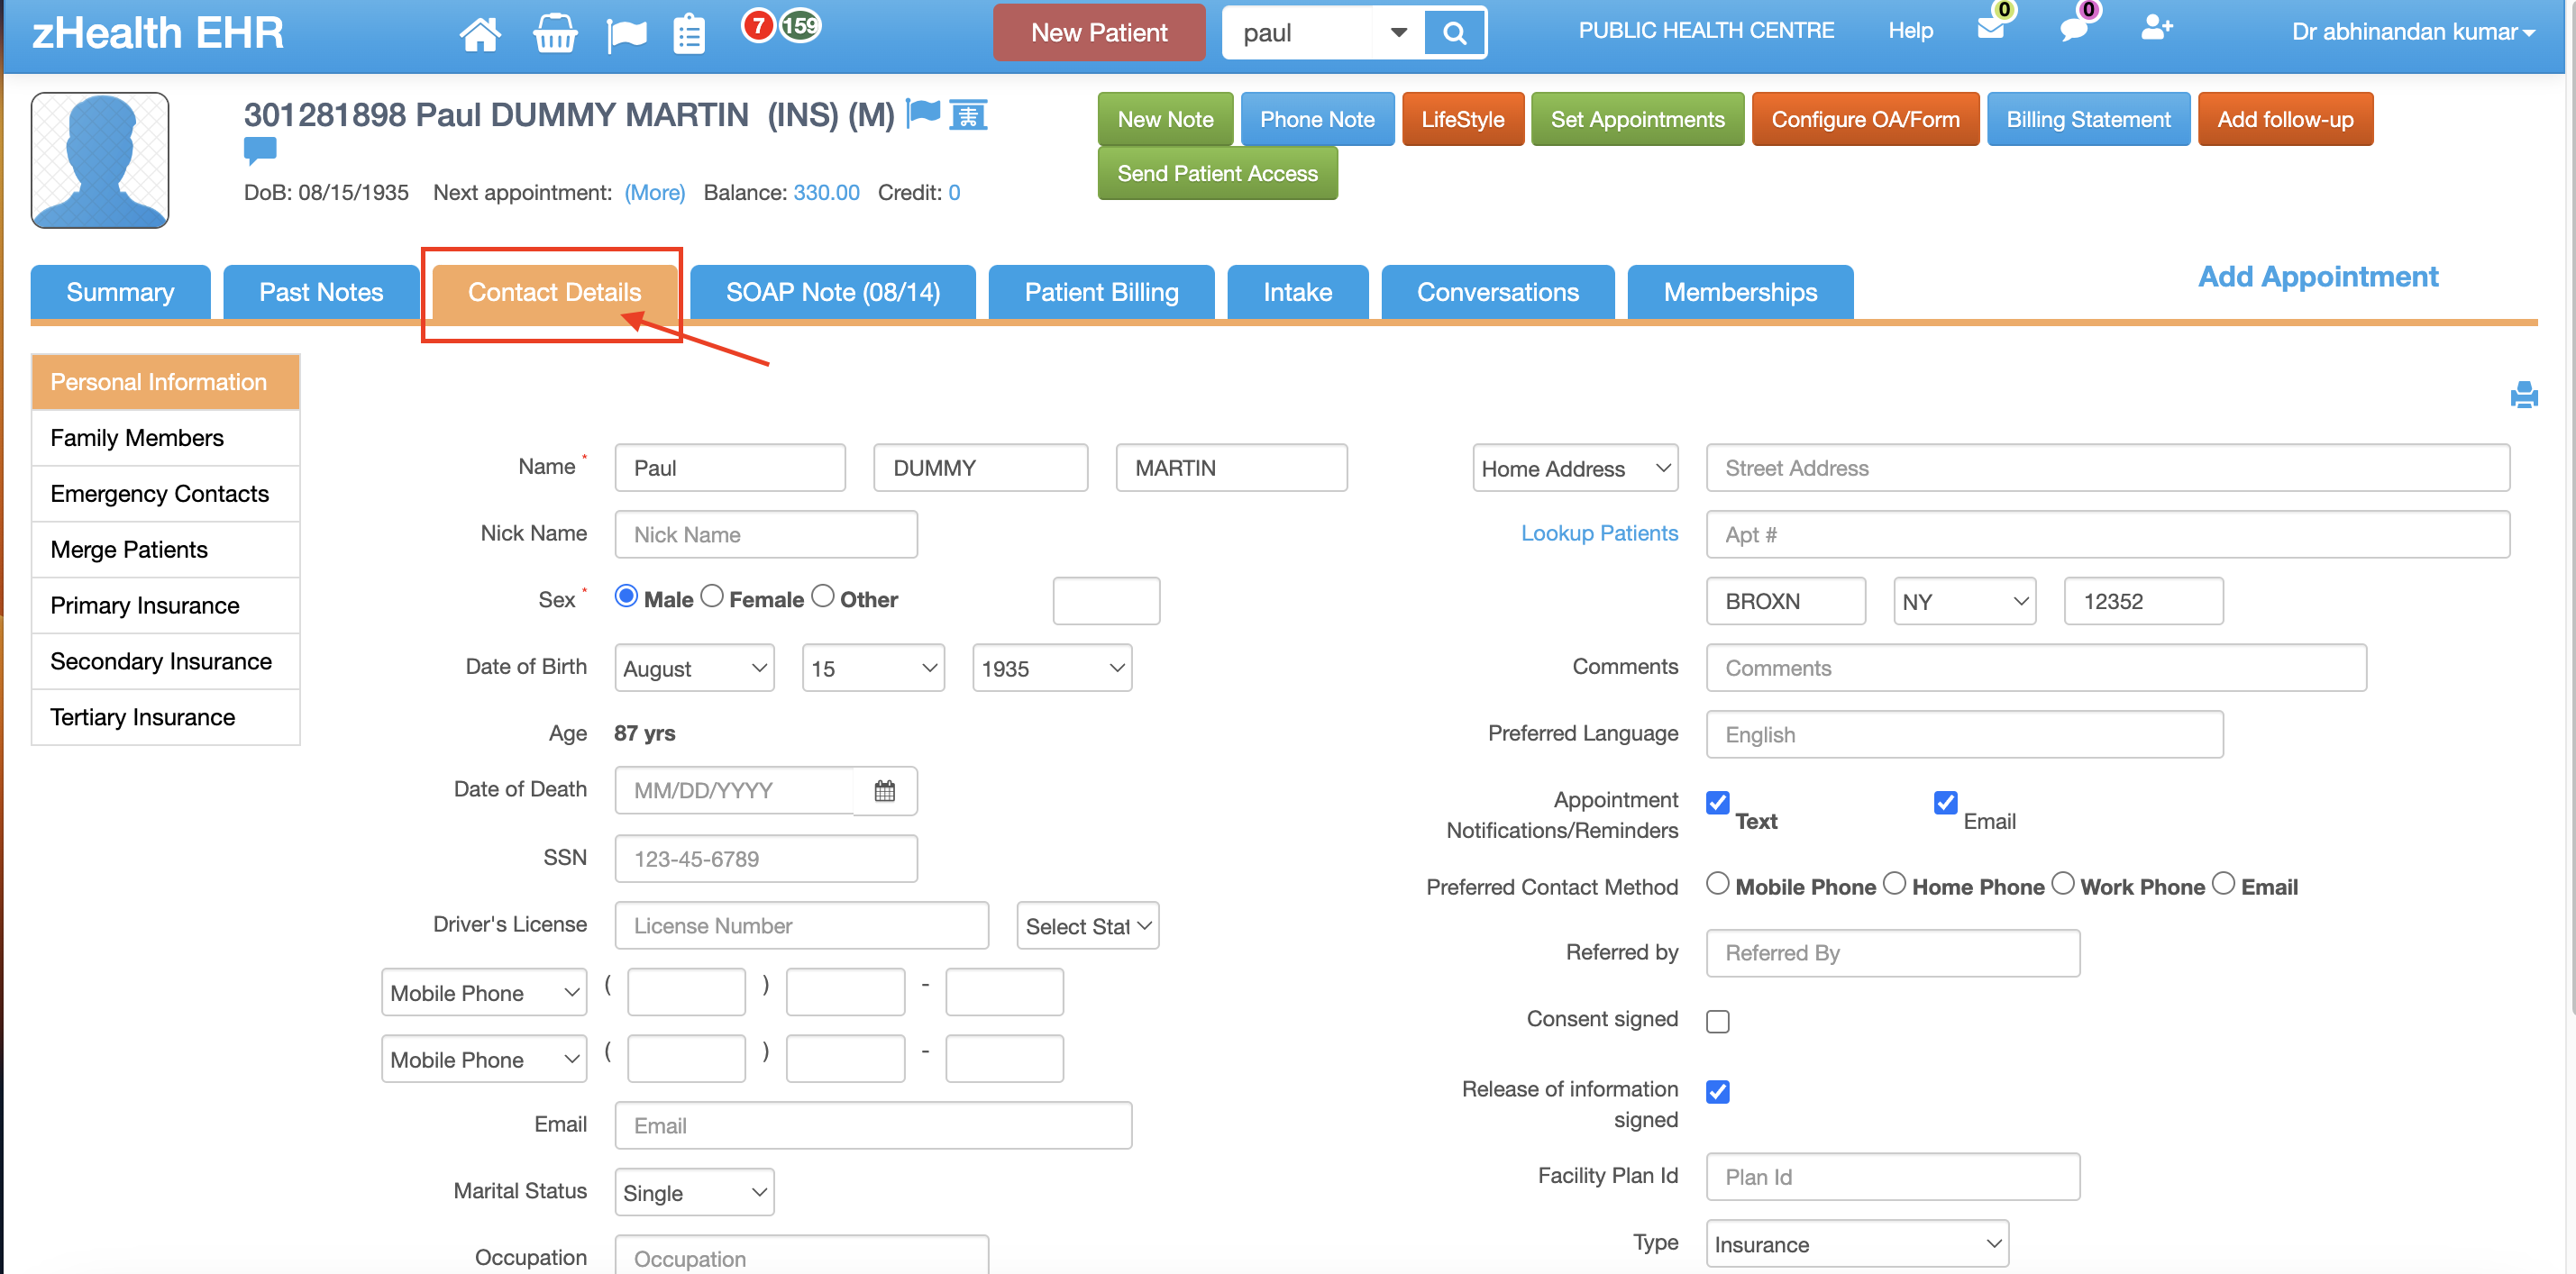Open the chat bubble messages icon
The width and height of the screenshot is (2576, 1274).
(2074, 28)
